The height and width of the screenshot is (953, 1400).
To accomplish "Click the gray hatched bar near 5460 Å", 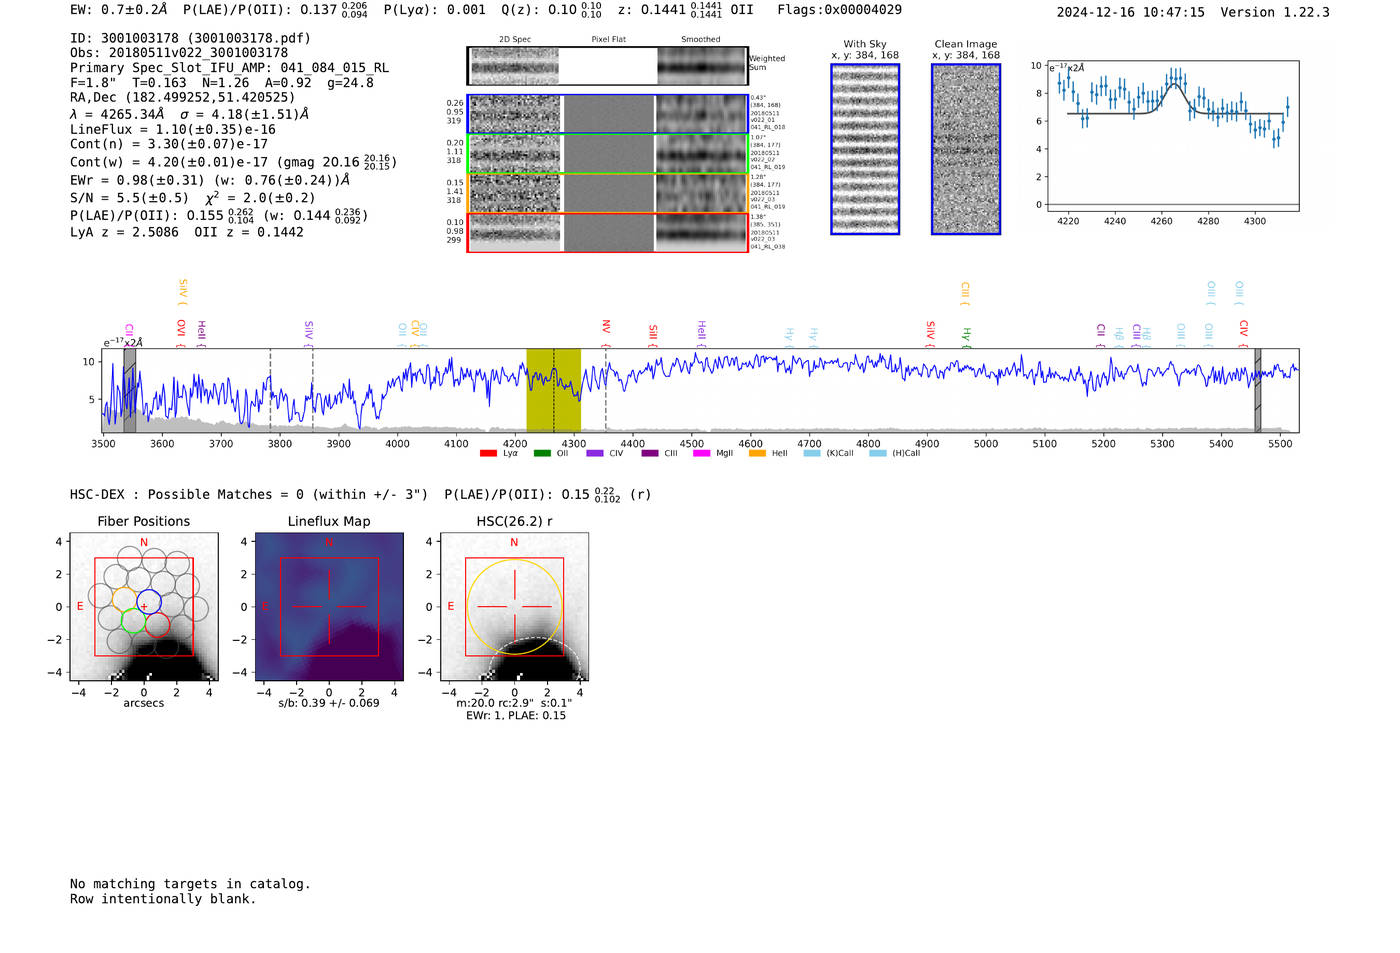I will pos(1257,390).
